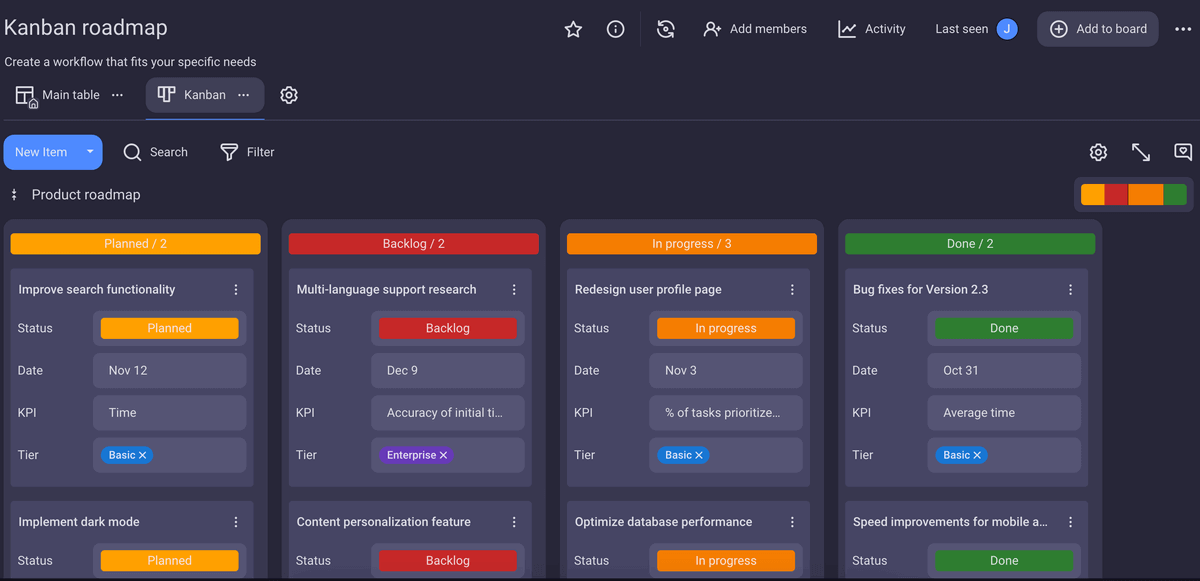Remove Basic tag on Redesign user profile card

[x=699, y=455]
